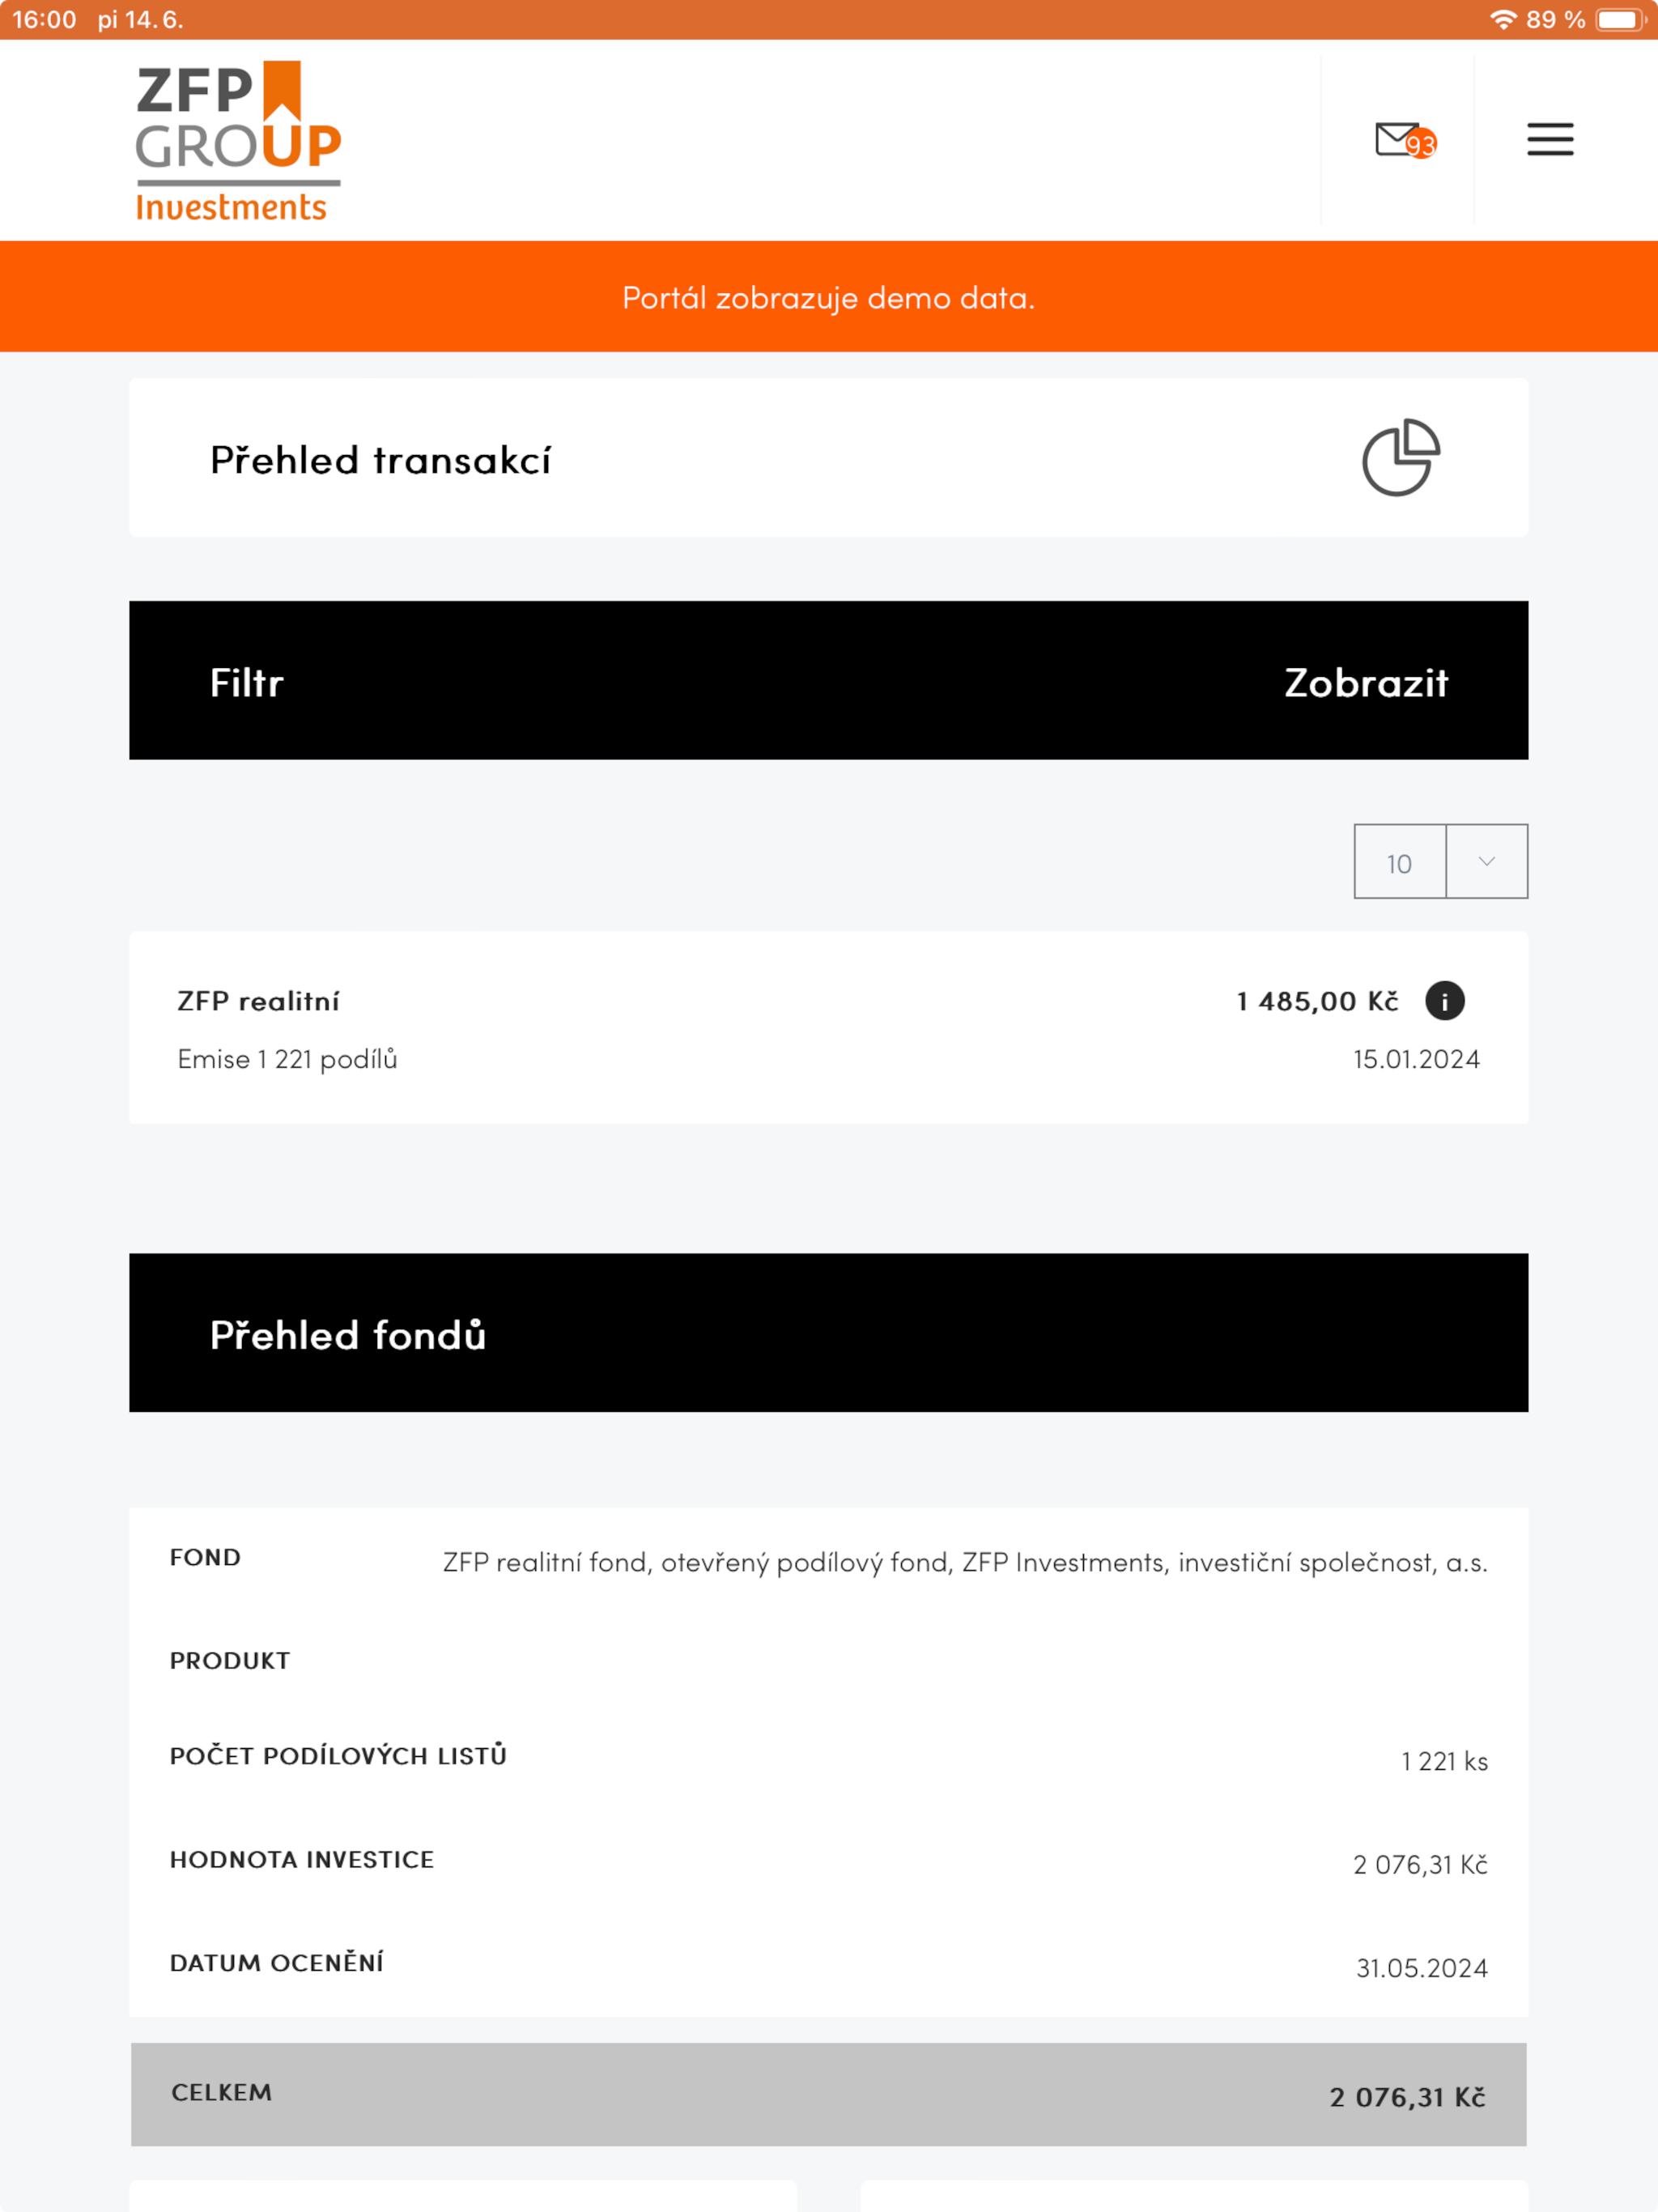Open the "10" page size selector
The width and height of the screenshot is (1658, 2212).
1399,861
